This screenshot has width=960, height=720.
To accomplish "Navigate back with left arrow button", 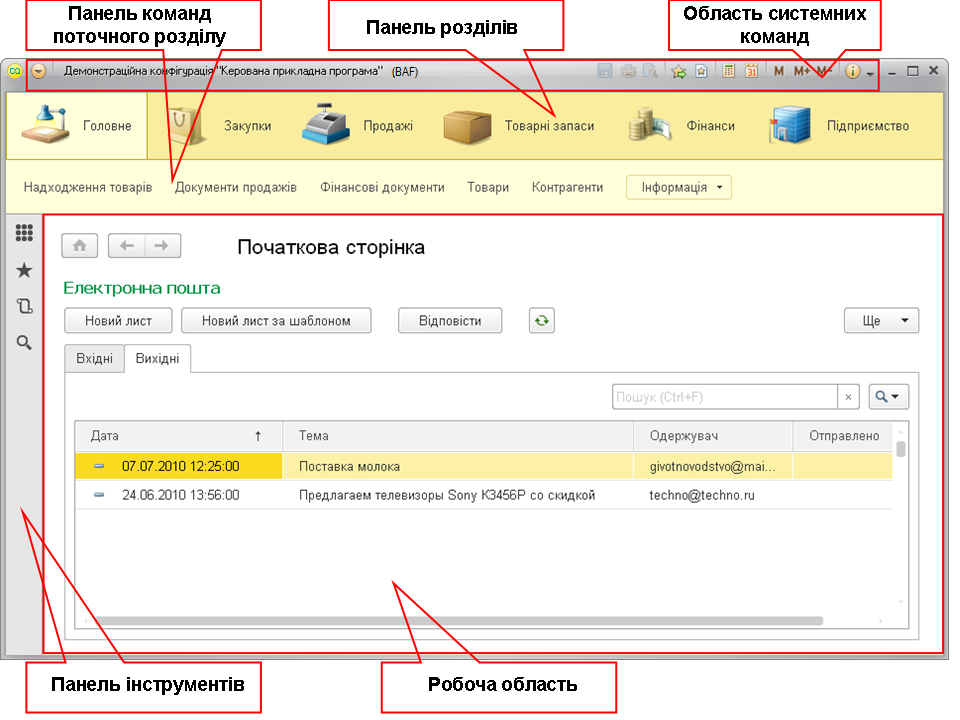I will [x=127, y=246].
